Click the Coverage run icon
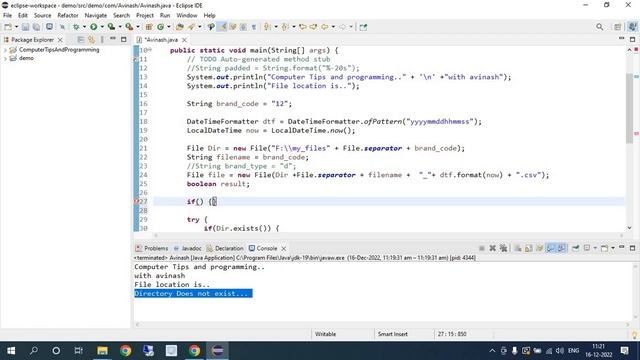 point(111,27)
